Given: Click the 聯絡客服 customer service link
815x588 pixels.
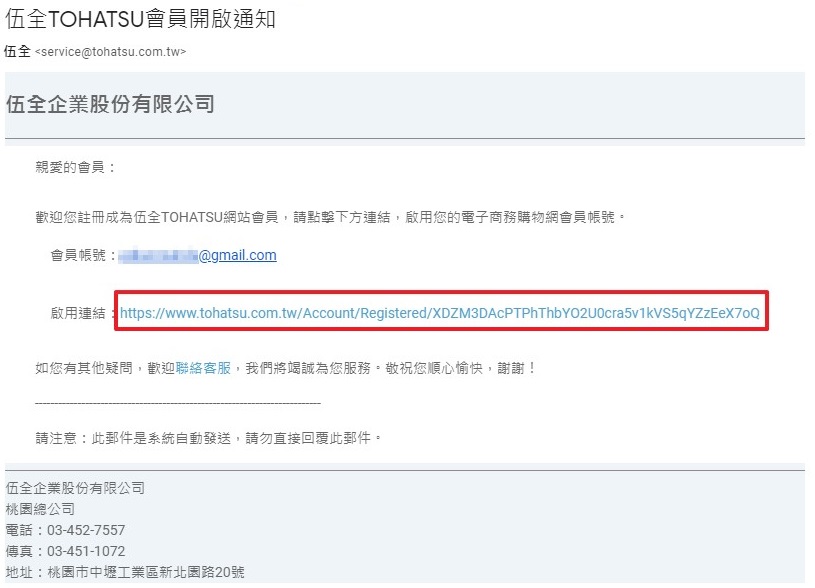Looking at the screenshot, I should (203, 368).
